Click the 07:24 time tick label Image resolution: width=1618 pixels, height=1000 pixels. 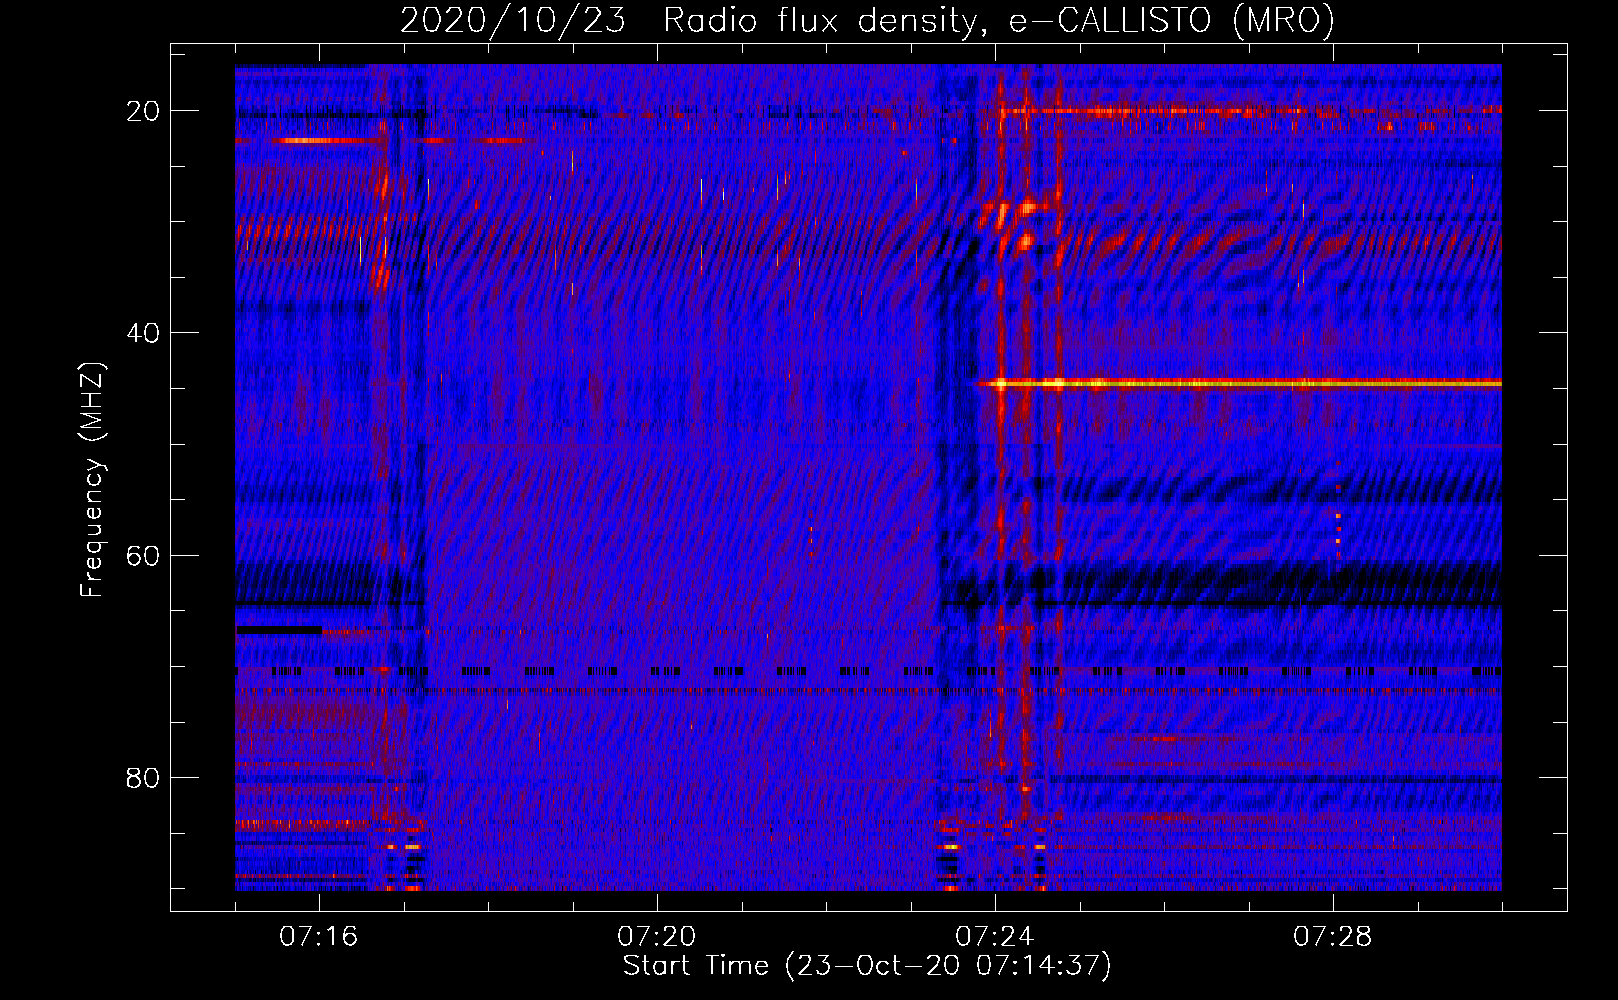995,937
